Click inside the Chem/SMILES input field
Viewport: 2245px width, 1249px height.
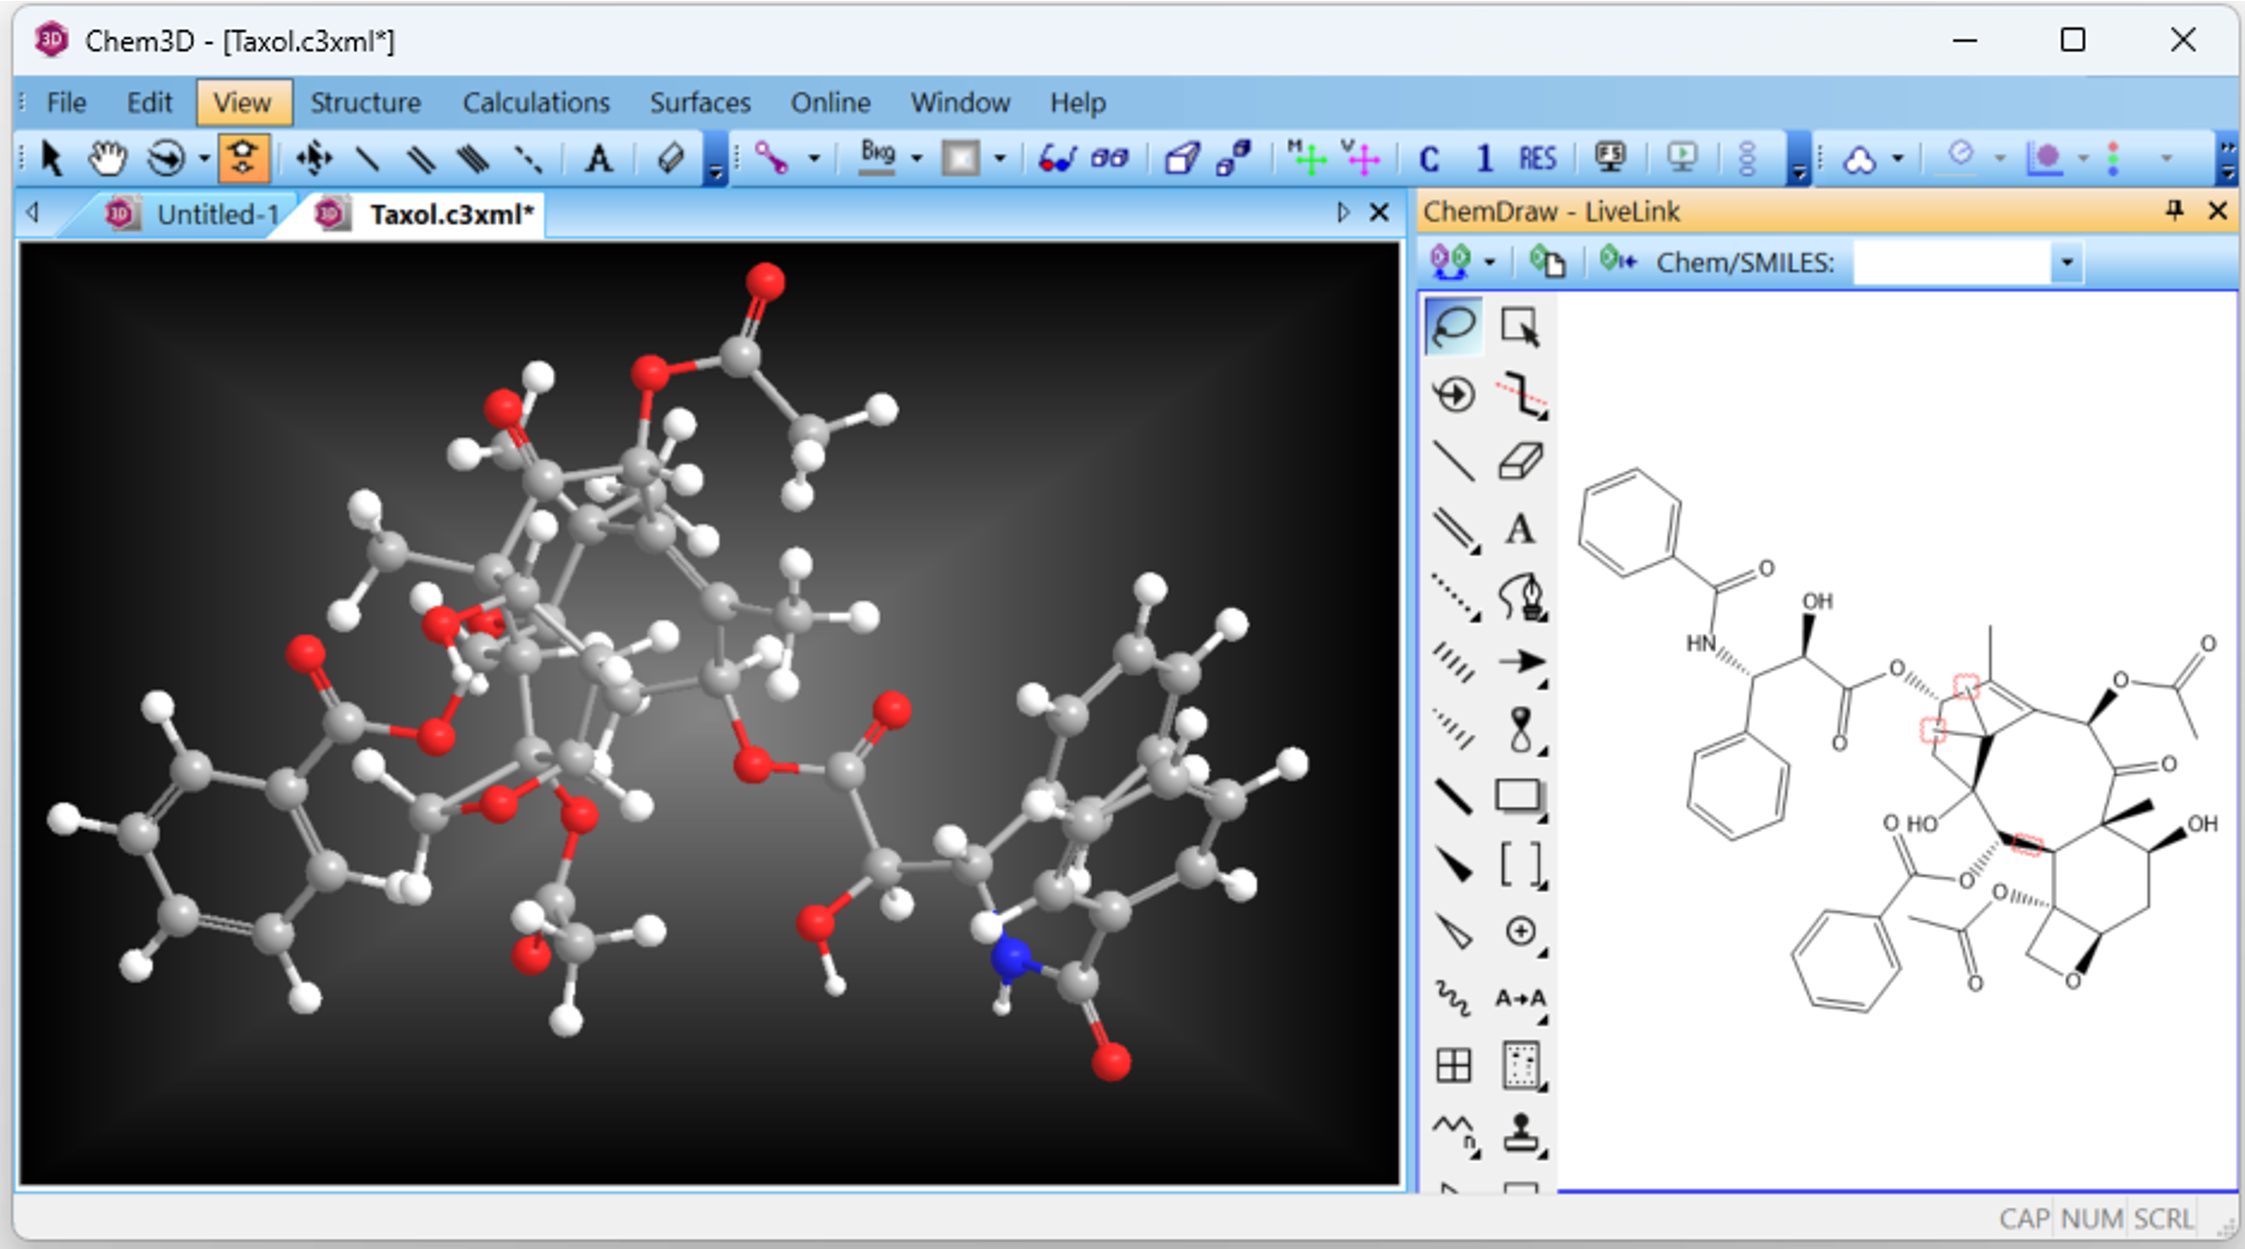click(x=1950, y=263)
